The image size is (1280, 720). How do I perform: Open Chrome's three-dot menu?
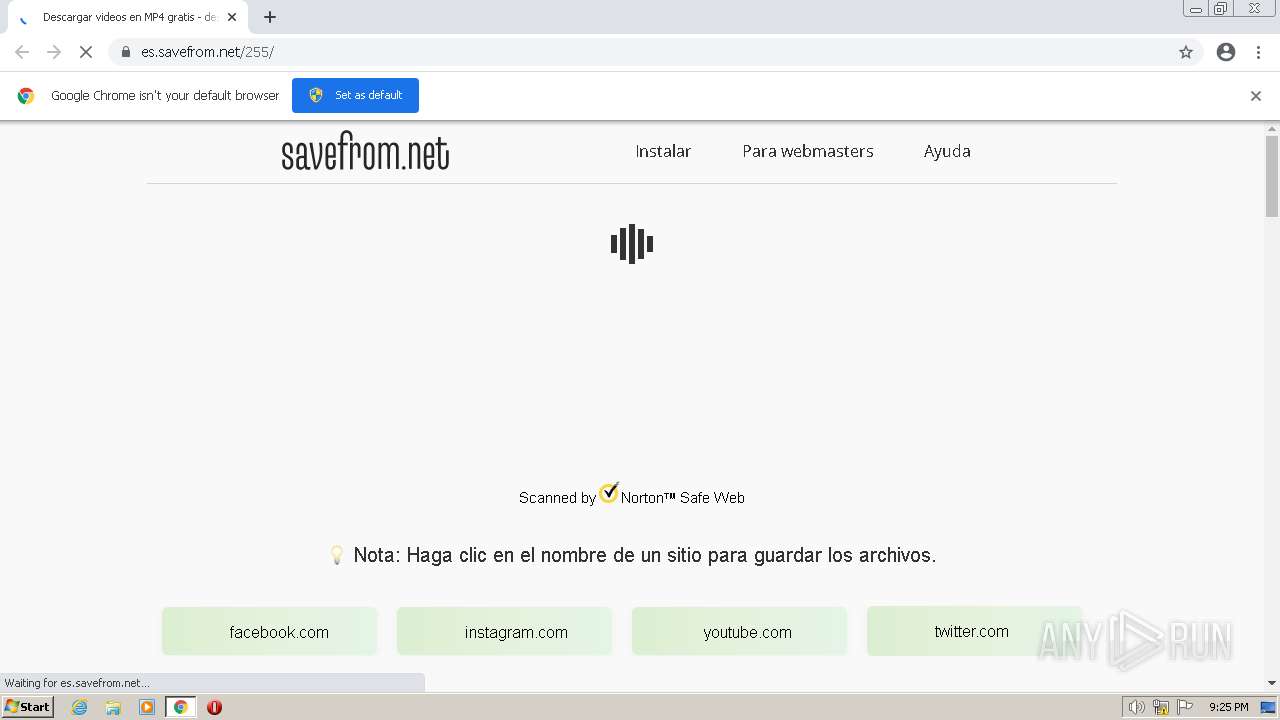[1258, 52]
